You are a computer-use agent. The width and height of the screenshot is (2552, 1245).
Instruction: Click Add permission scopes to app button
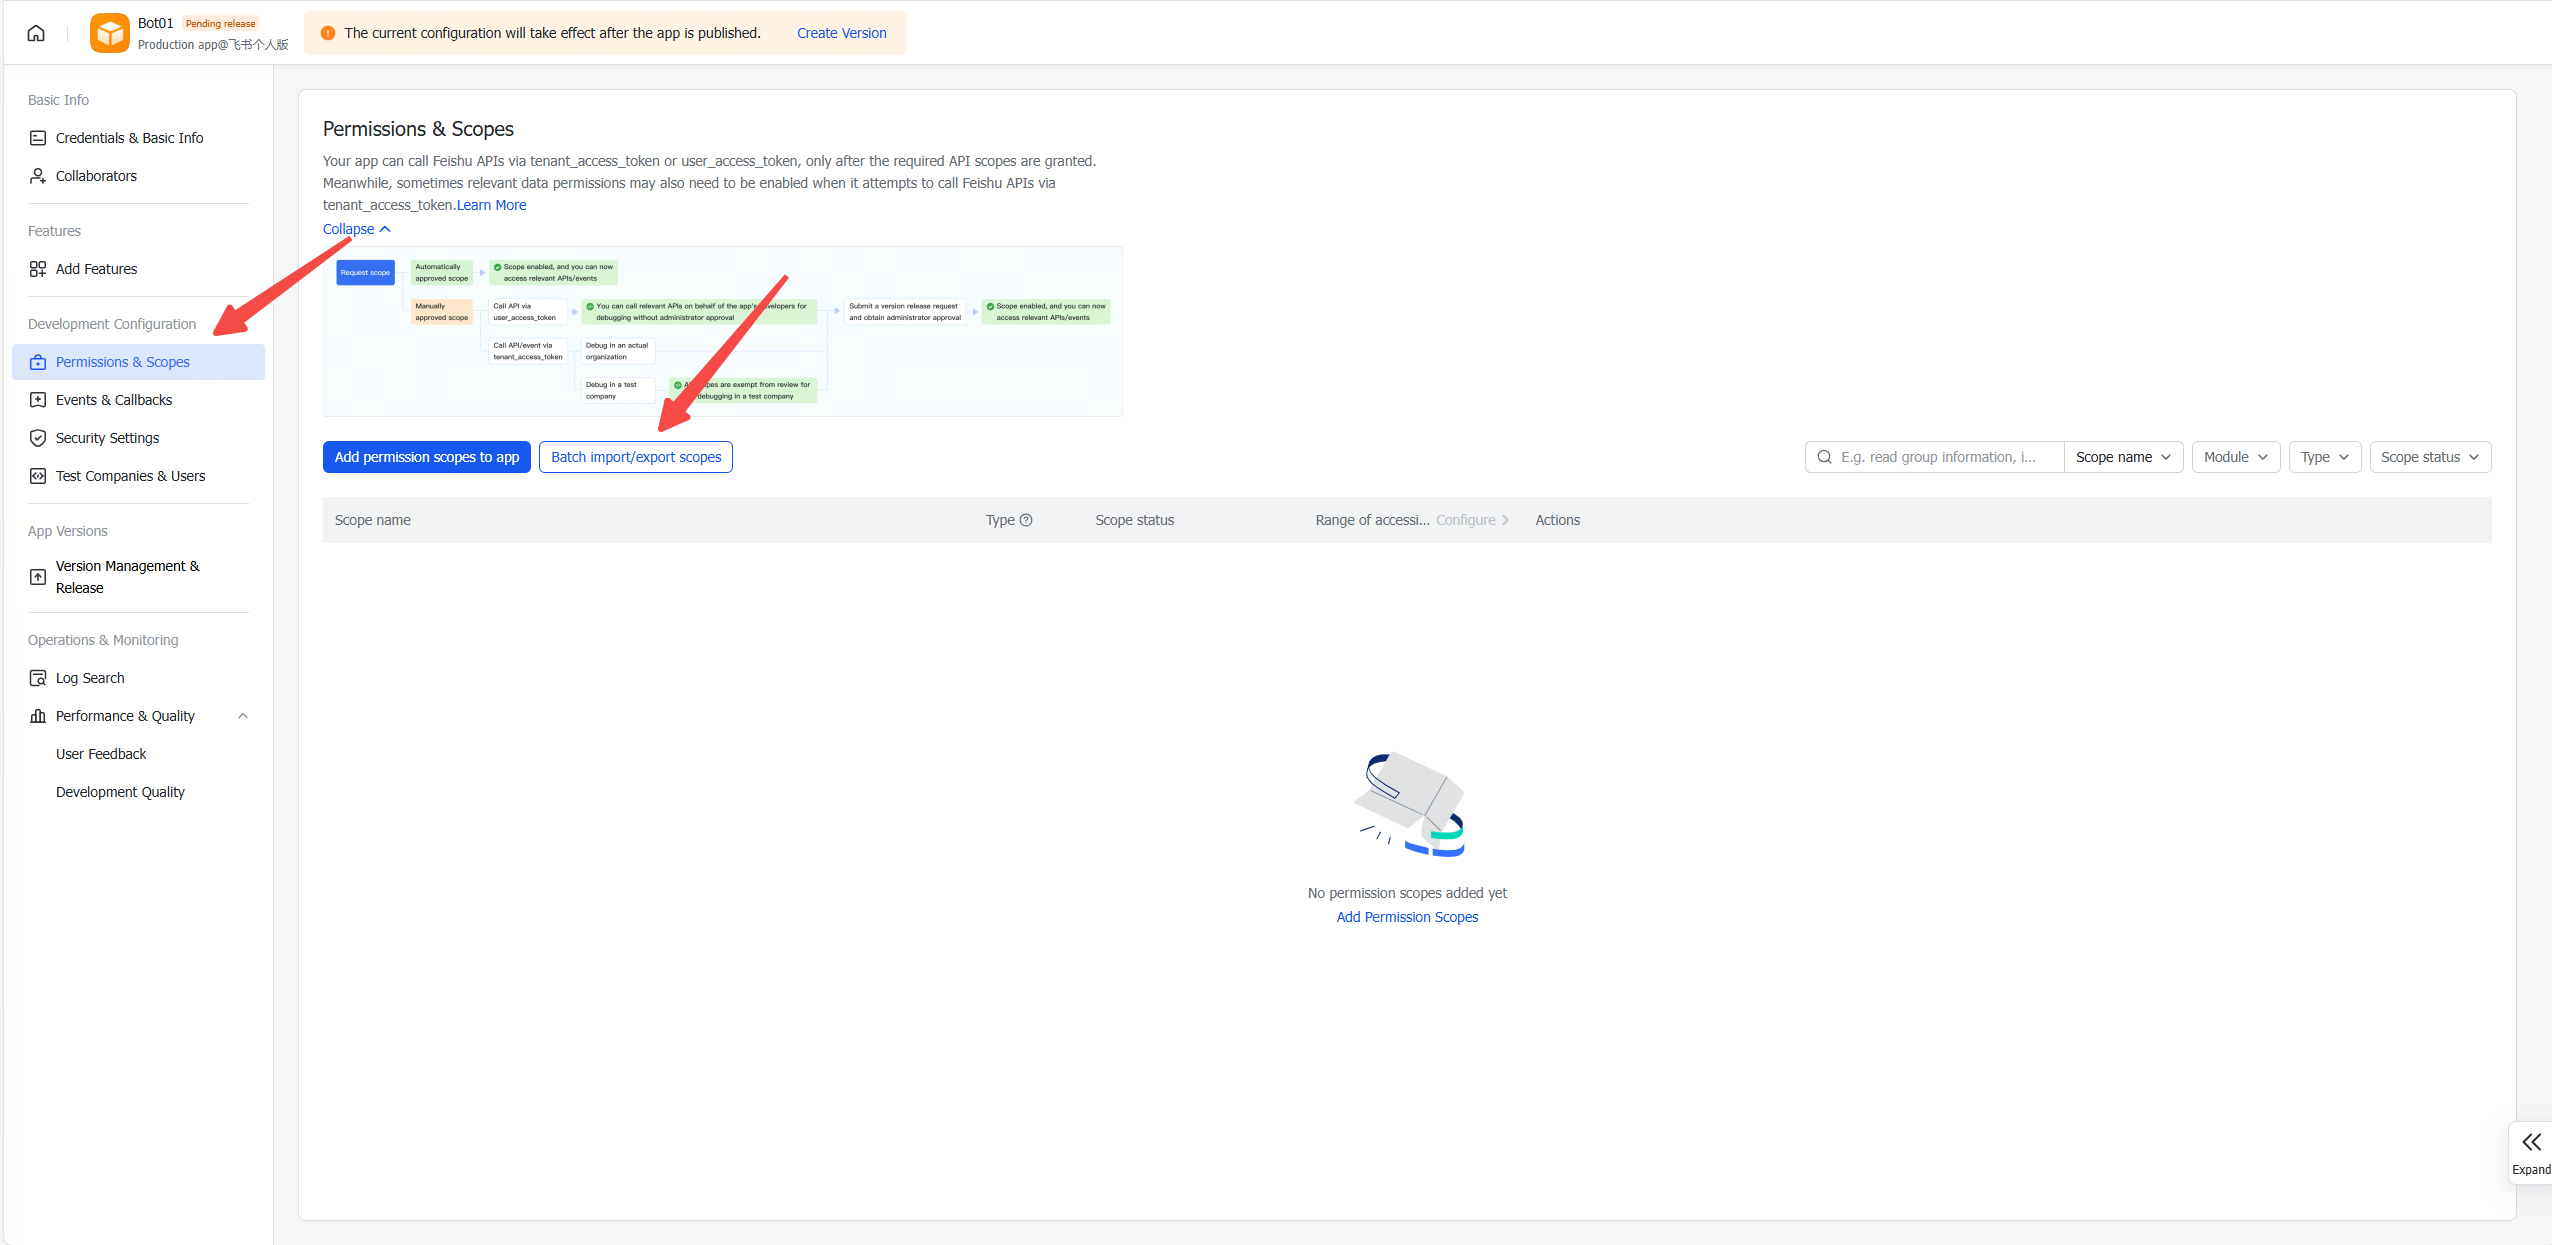click(427, 457)
